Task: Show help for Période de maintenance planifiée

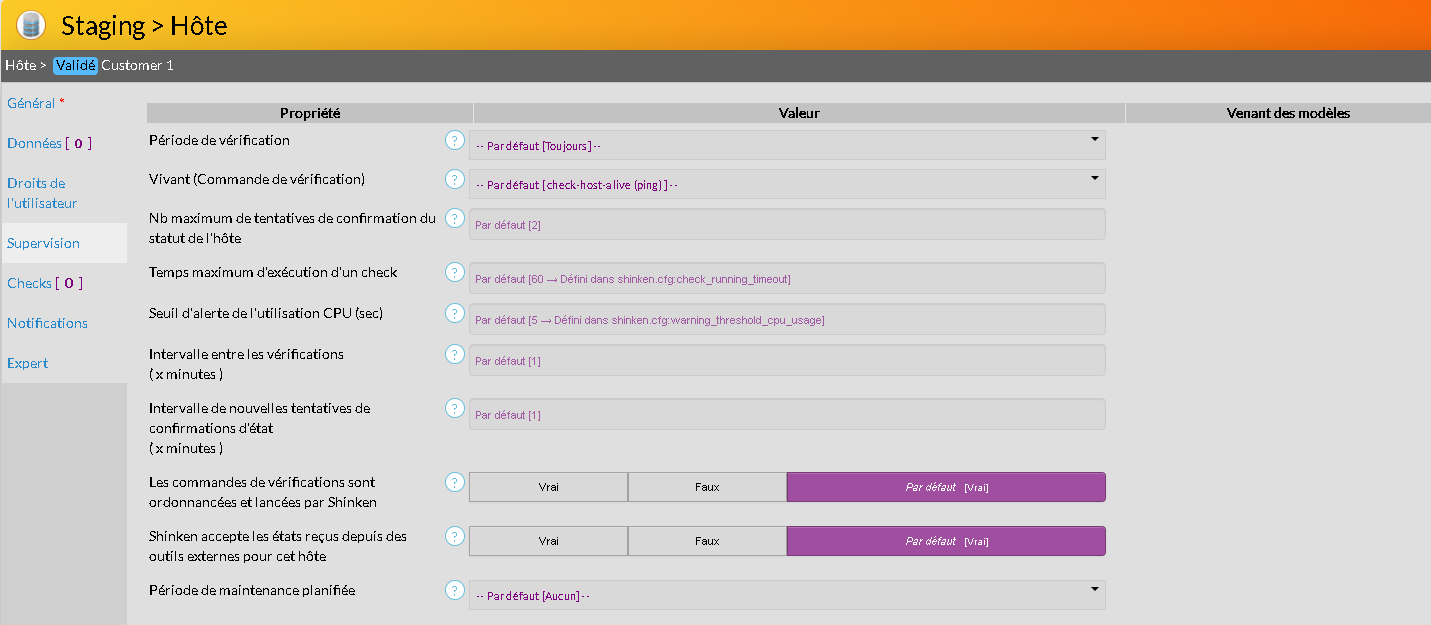Action: tap(455, 591)
